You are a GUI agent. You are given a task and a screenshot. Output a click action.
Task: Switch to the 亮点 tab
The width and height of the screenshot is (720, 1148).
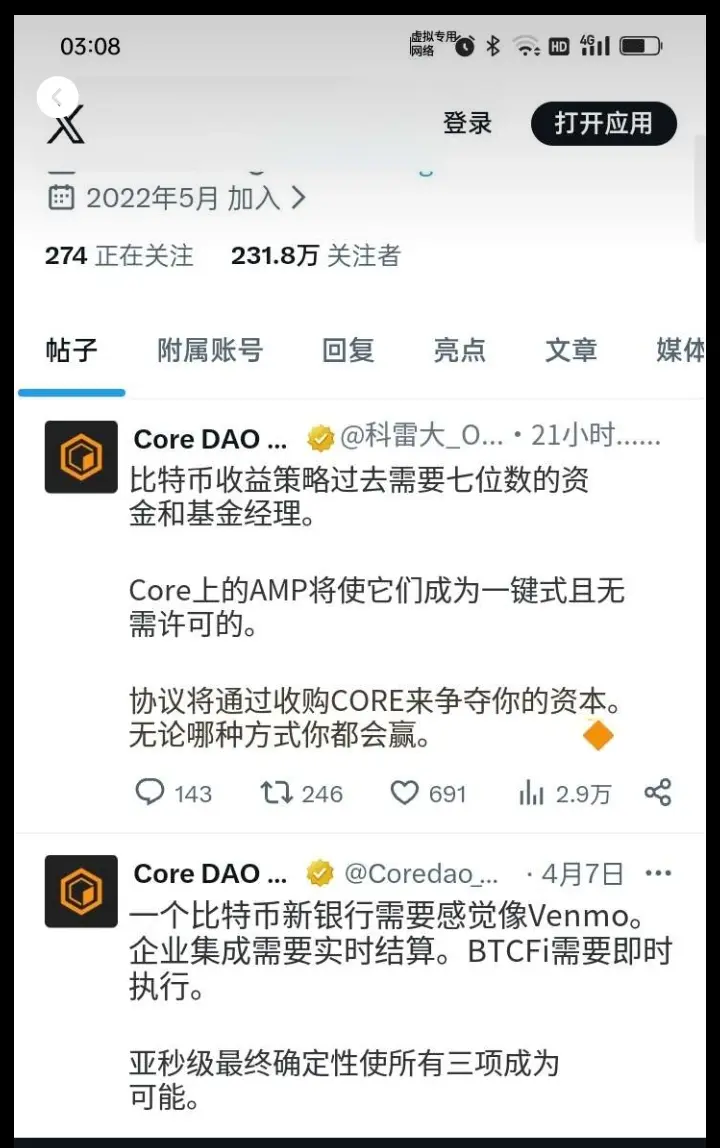459,350
